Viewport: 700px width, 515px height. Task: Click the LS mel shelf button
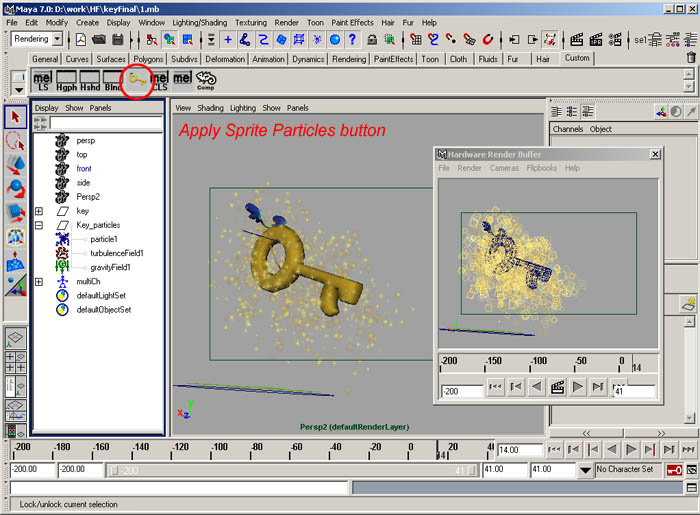[x=43, y=79]
